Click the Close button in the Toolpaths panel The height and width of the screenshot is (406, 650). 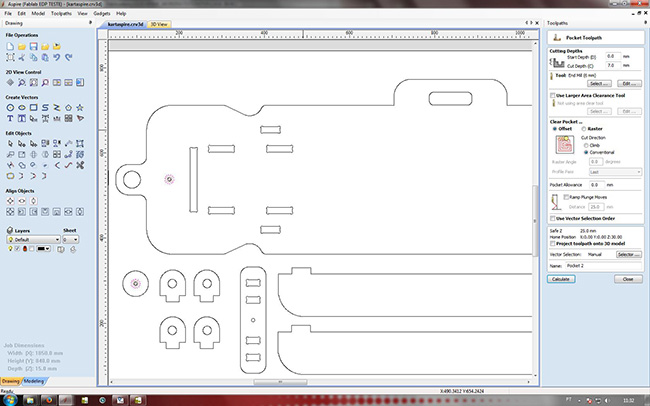tap(628, 279)
